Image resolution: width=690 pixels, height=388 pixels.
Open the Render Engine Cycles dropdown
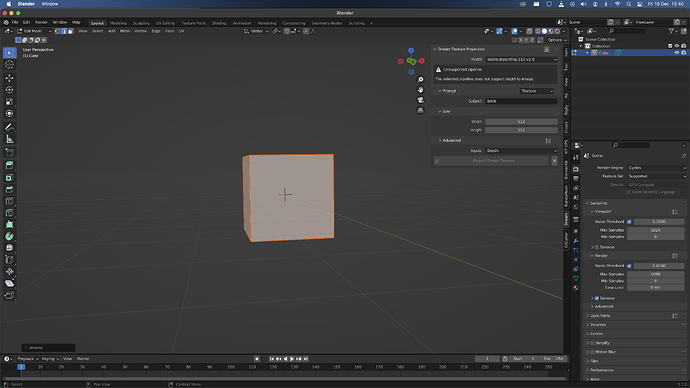pos(657,168)
